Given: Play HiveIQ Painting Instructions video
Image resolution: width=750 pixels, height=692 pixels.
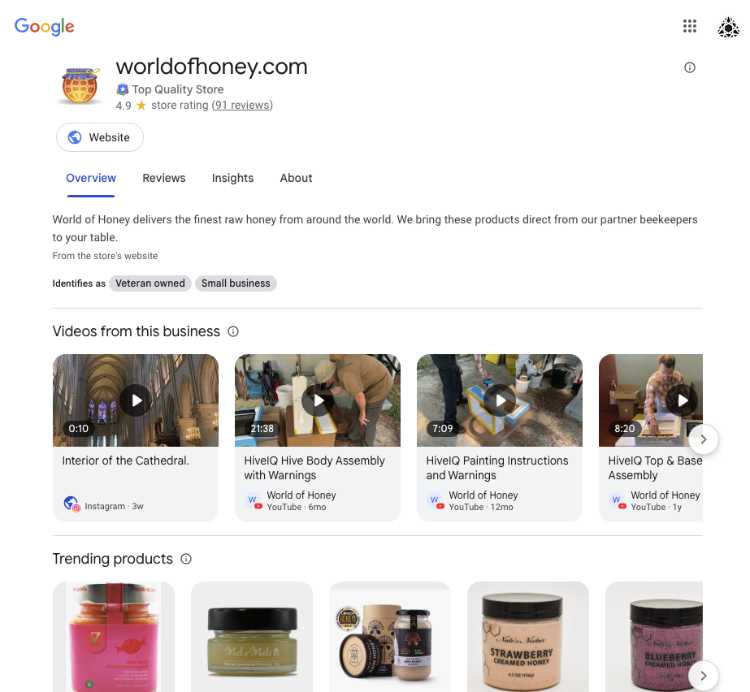Looking at the screenshot, I should click(x=500, y=400).
